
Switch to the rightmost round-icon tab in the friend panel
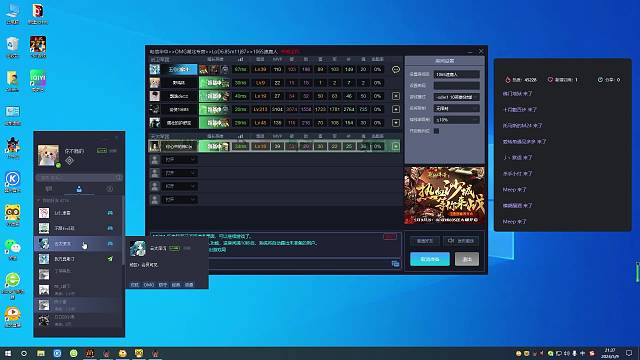pyautogui.click(x=110, y=189)
